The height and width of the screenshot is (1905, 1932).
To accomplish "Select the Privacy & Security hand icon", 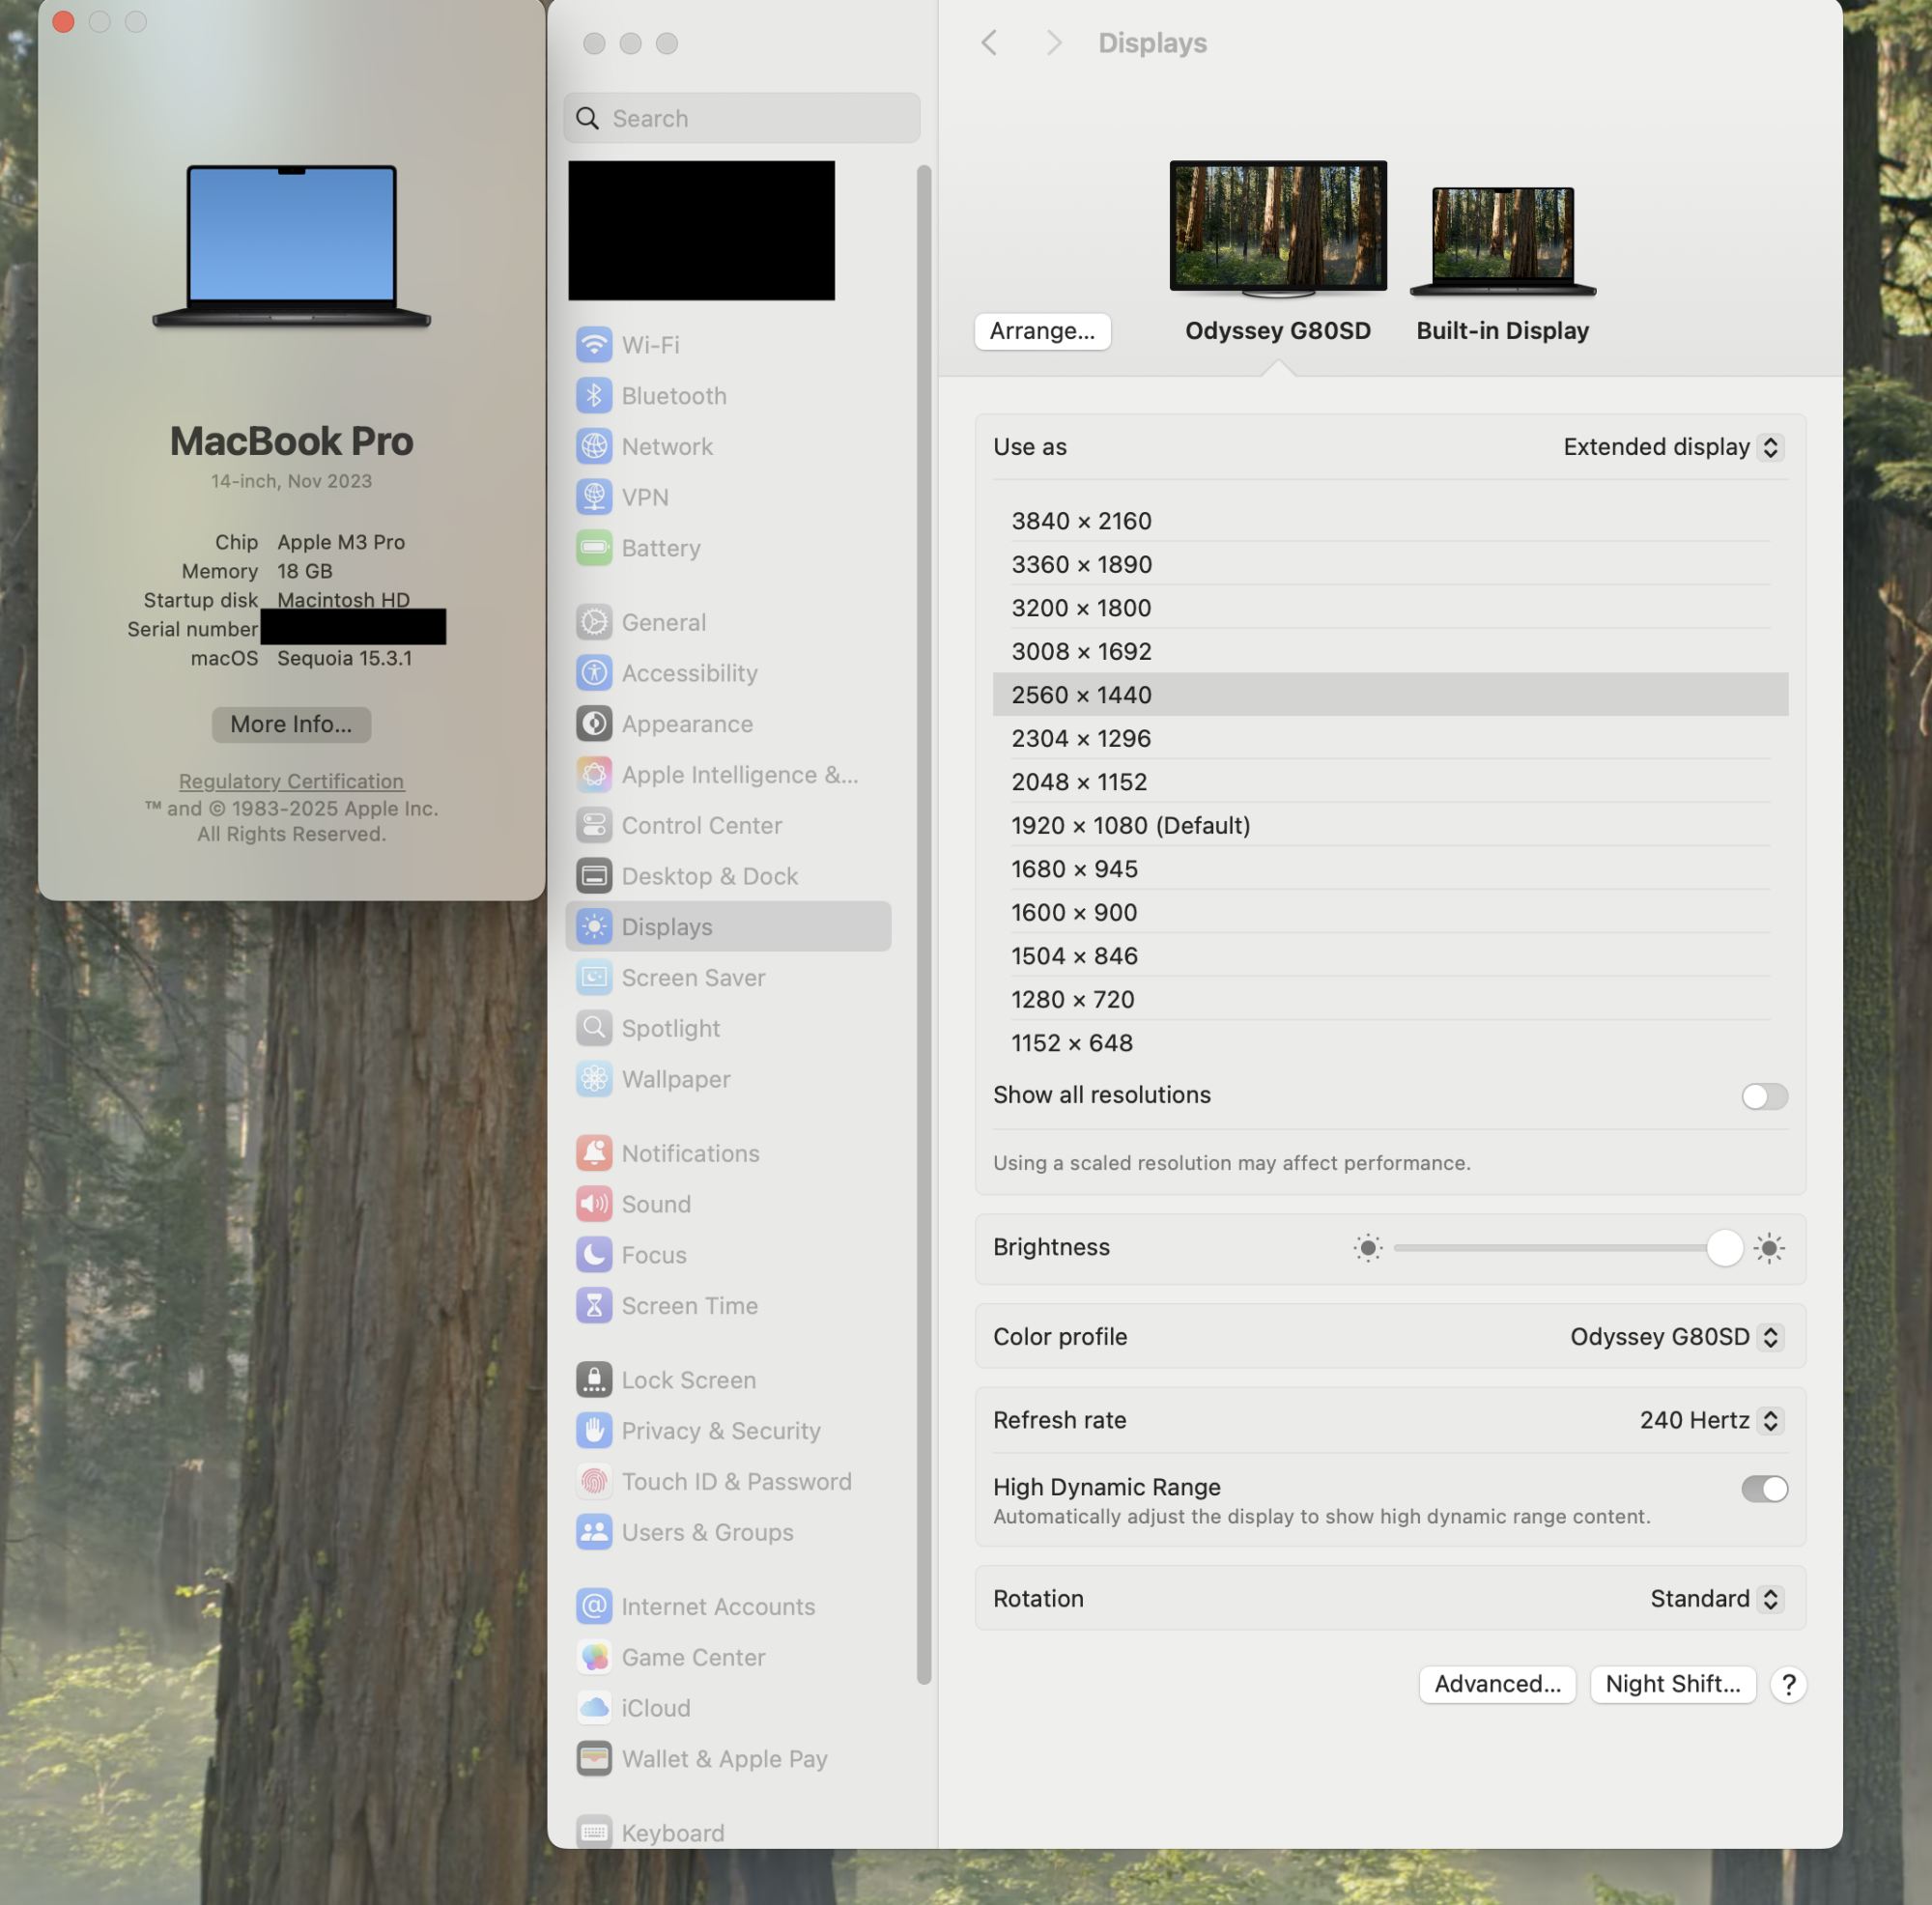I will [x=594, y=1431].
